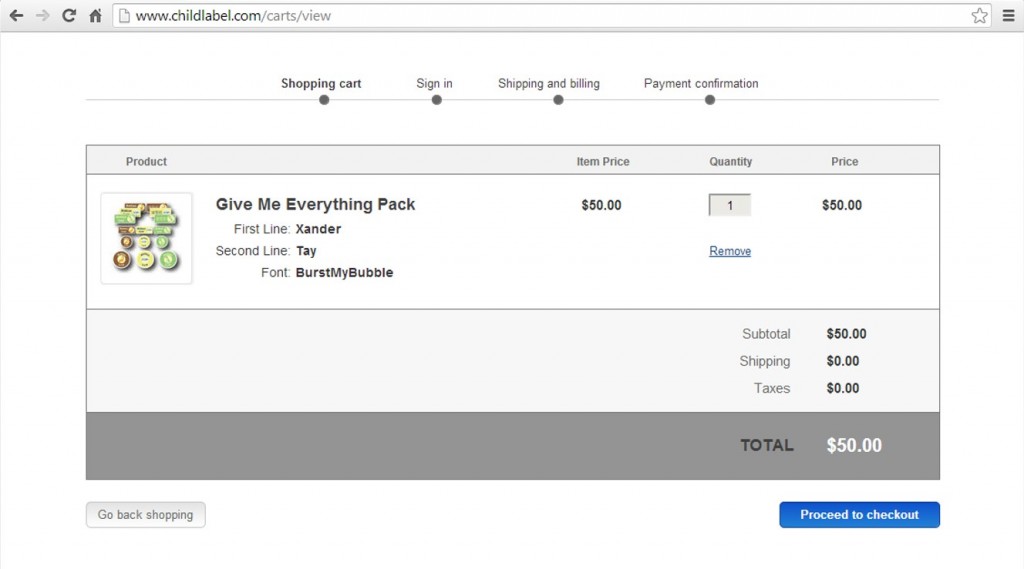This screenshot has height=569, width=1024.
Task: Select the Sign in step dot
Action: pyautogui.click(x=437, y=100)
